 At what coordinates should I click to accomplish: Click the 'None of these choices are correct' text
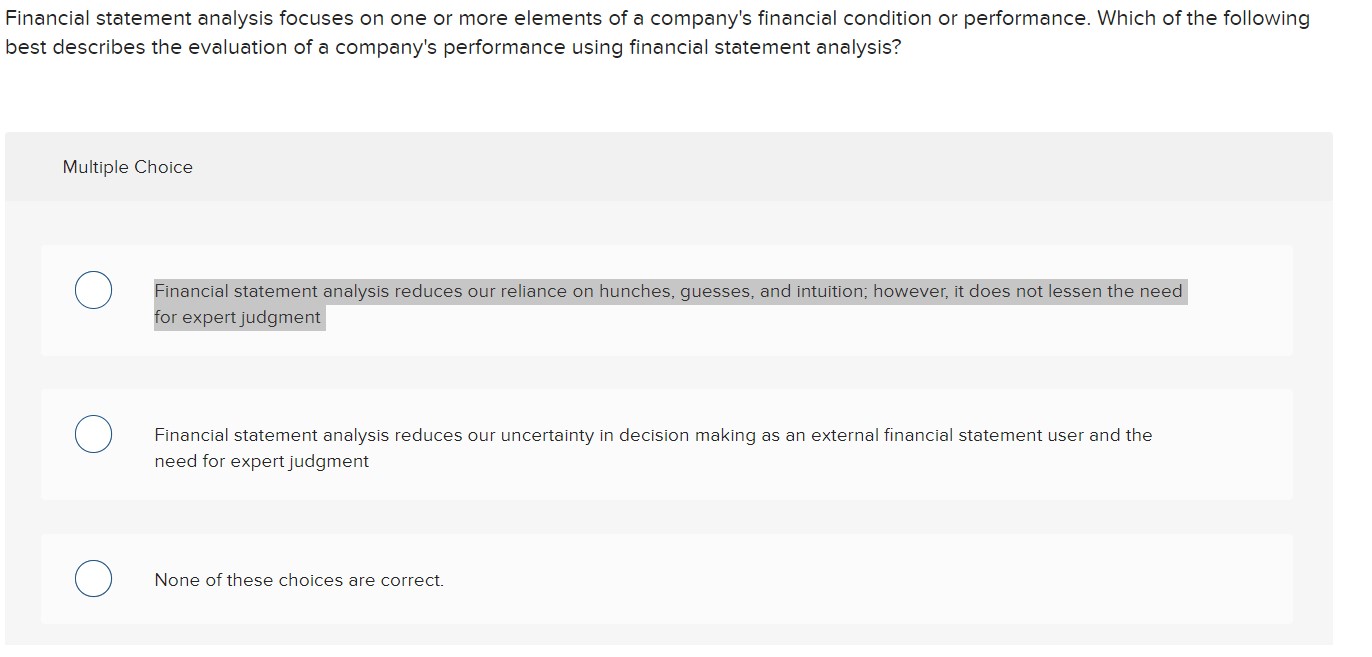(297, 580)
